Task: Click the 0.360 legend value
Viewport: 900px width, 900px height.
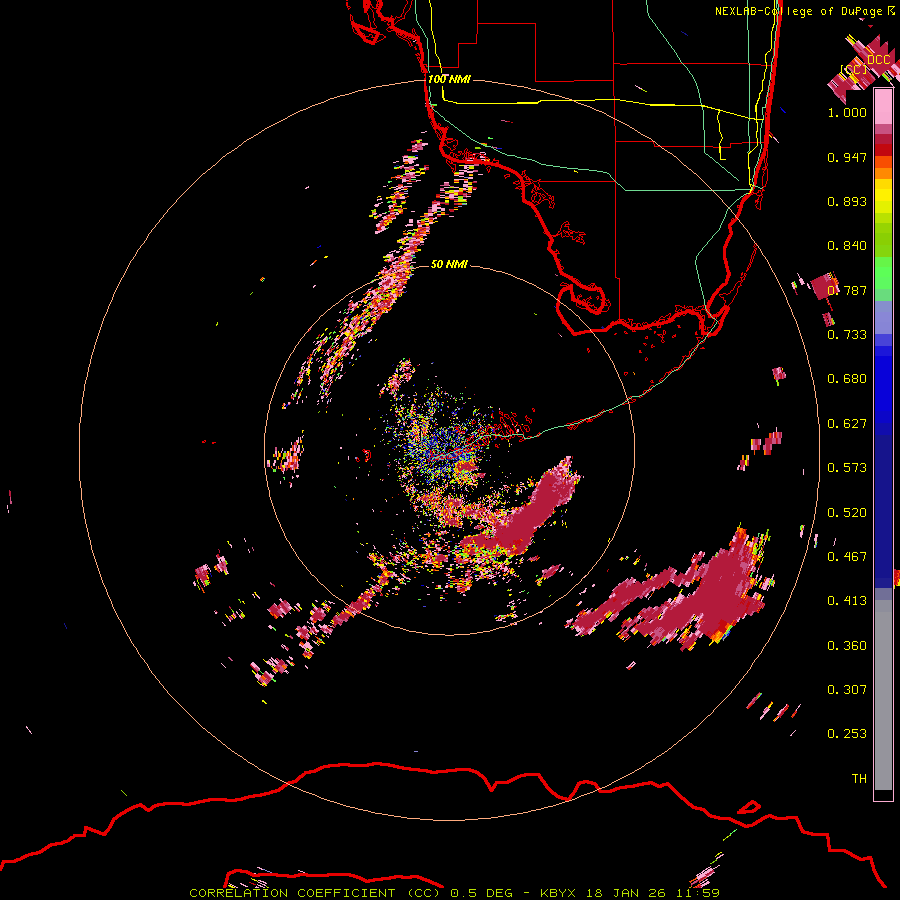Action: click(847, 646)
